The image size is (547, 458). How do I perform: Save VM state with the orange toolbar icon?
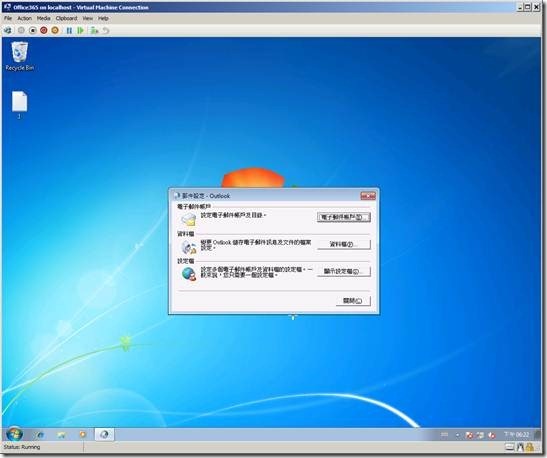(55, 31)
